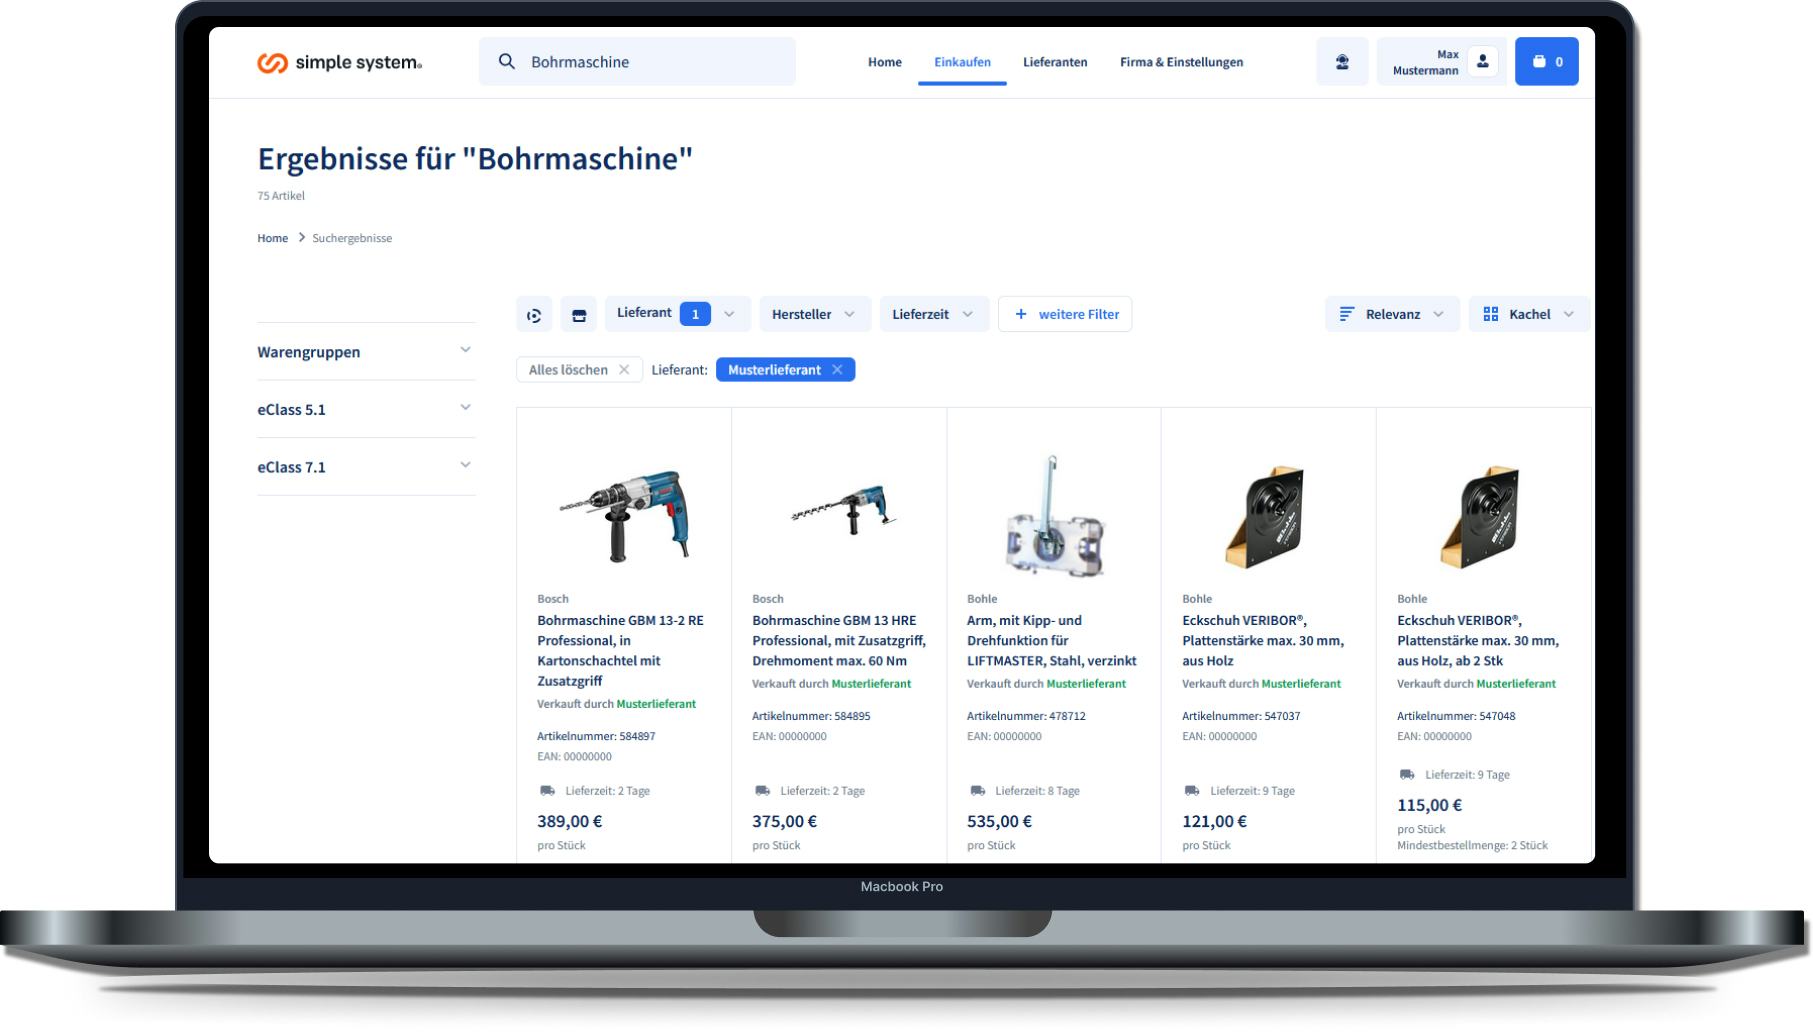Select the core assortment filter icon
Image resolution: width=1813 pixels, height=1033 pixels.
[534, 314]
